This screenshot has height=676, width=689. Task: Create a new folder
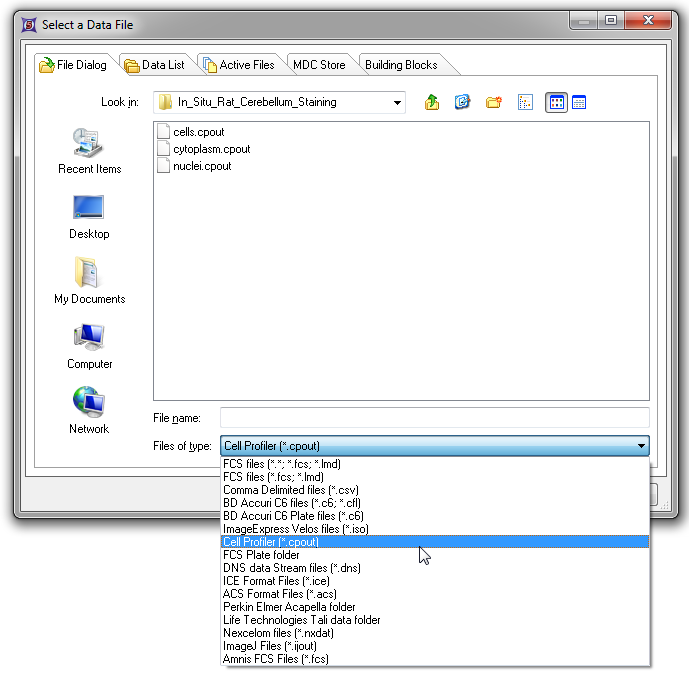(493, 102)
